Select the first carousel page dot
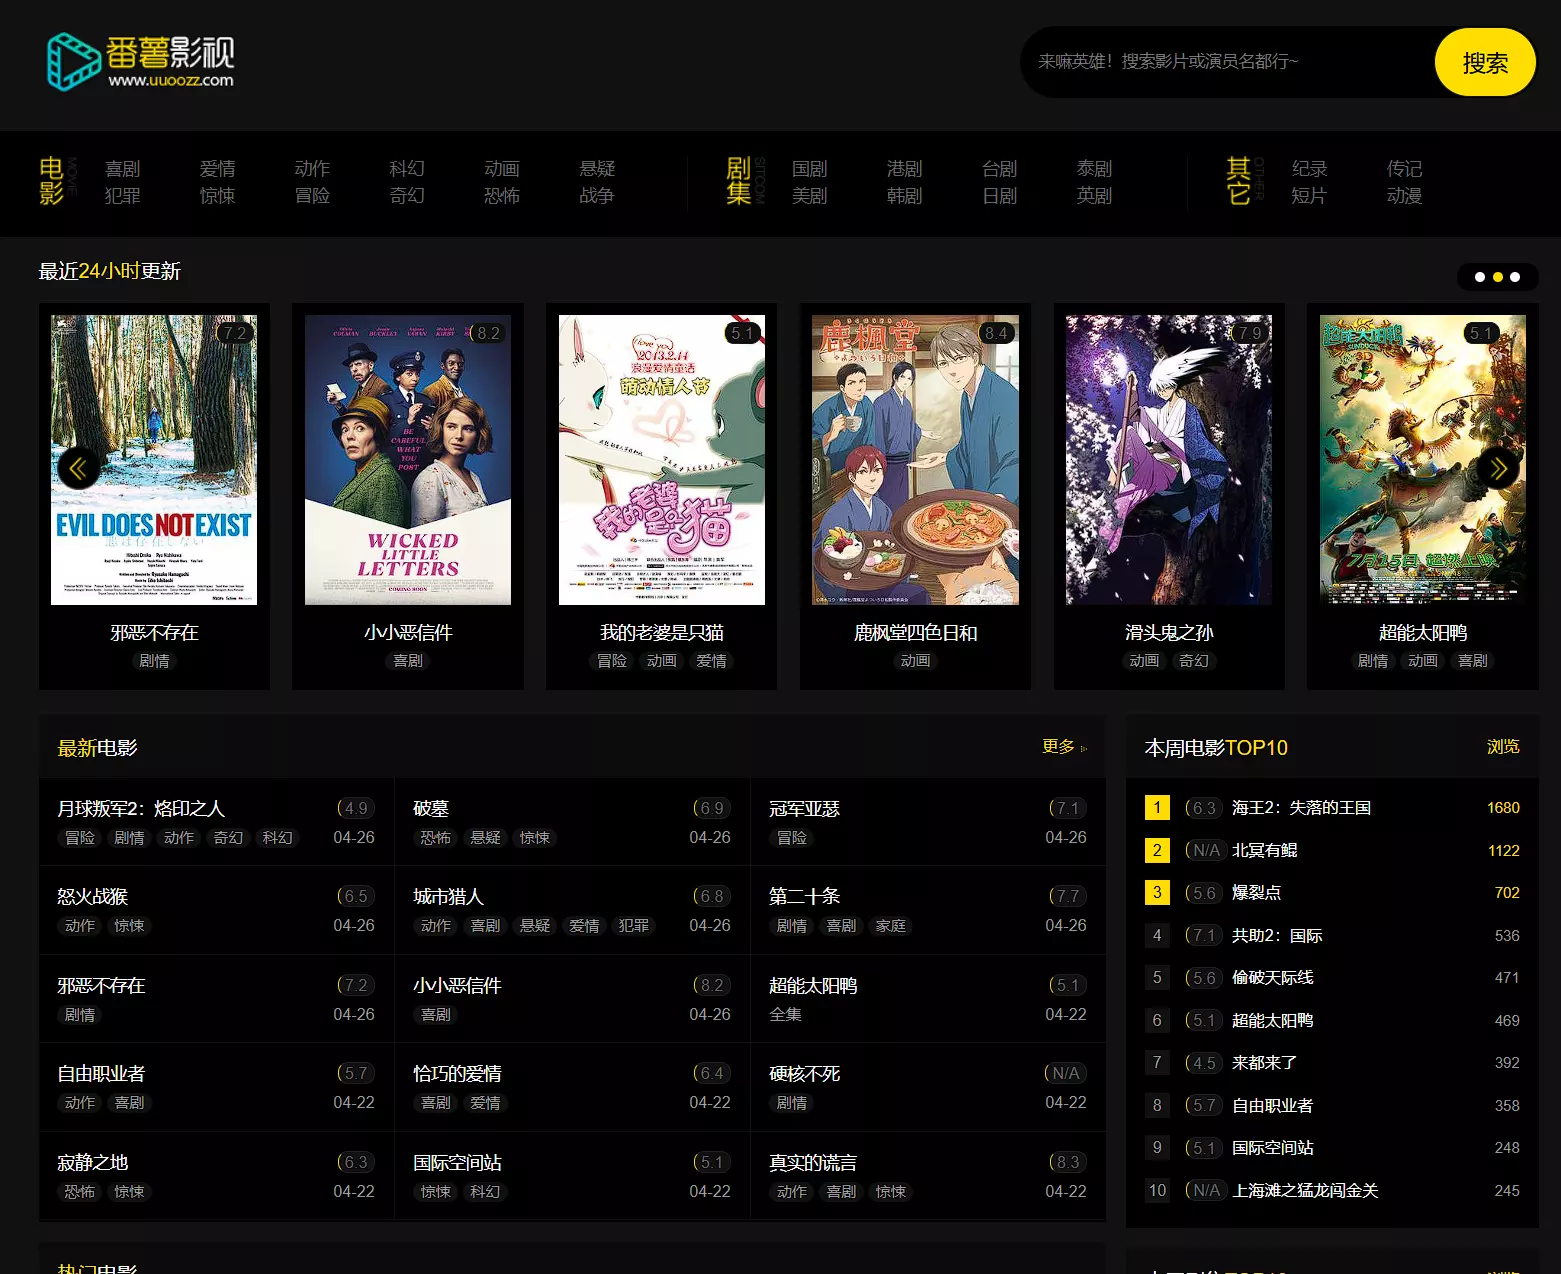 1479,277
